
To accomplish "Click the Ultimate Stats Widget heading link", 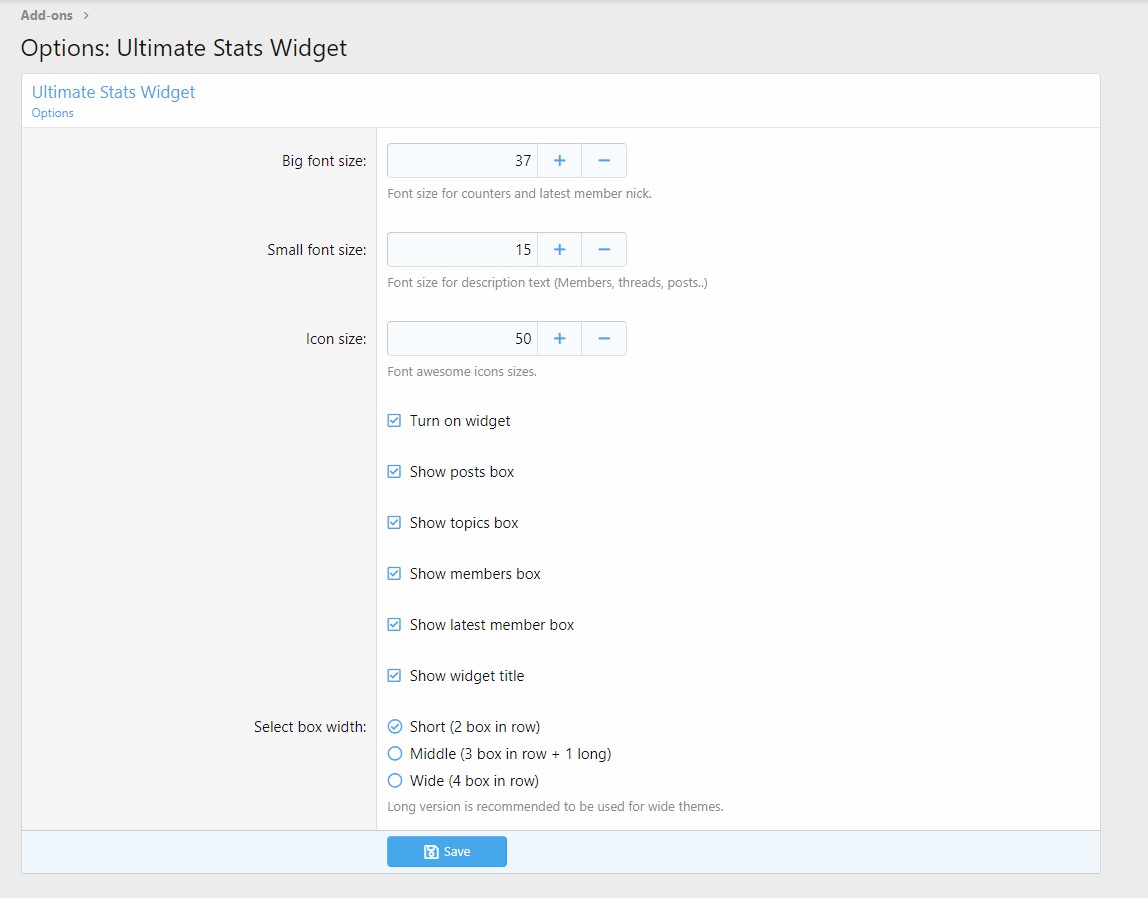I will click(x=113, y=92).
